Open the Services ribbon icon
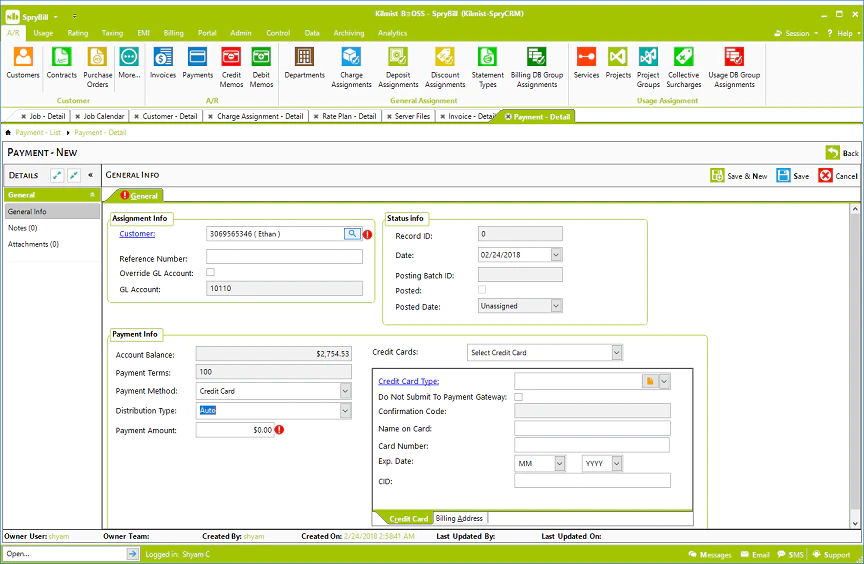This screenshot has width=864, height=564. tap(586, 63)
